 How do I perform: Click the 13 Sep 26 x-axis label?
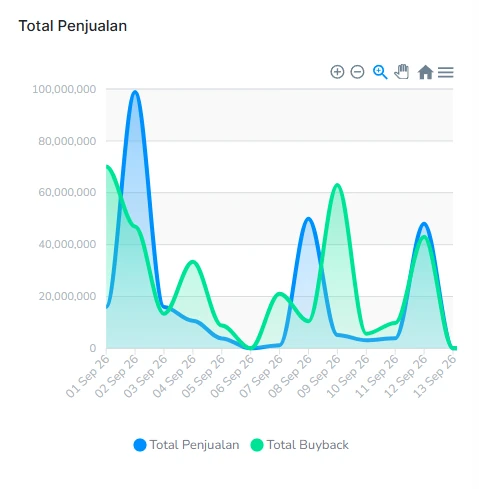[x=435, y=376]
